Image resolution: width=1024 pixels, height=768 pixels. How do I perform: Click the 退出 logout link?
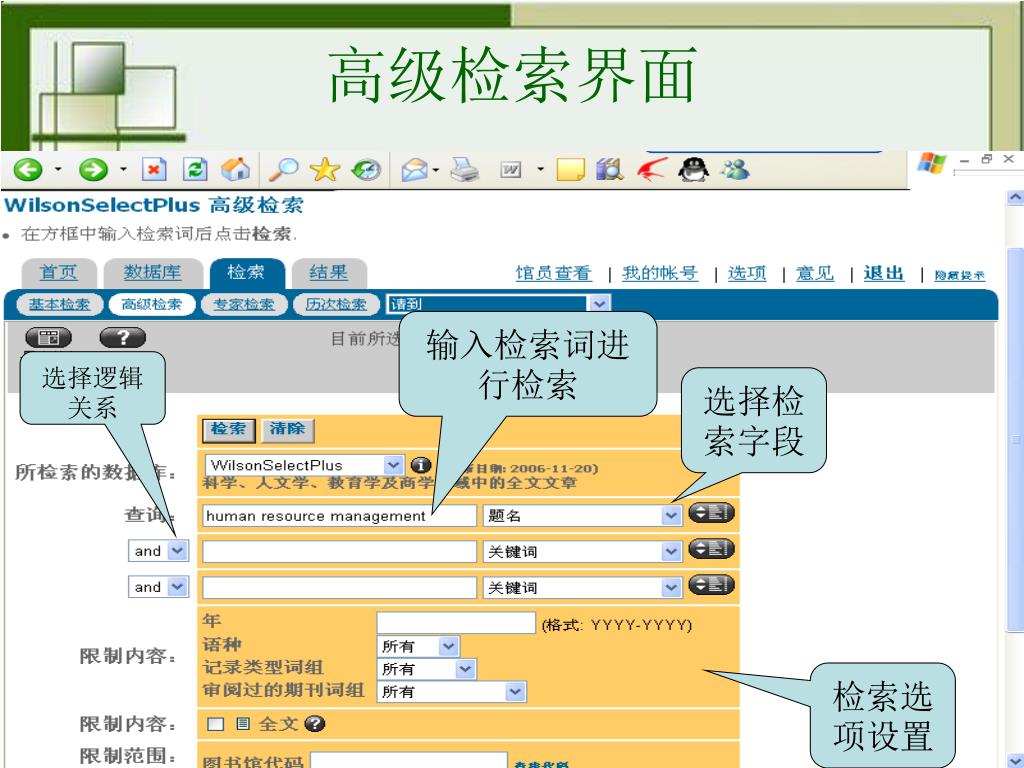coord(884,273)
